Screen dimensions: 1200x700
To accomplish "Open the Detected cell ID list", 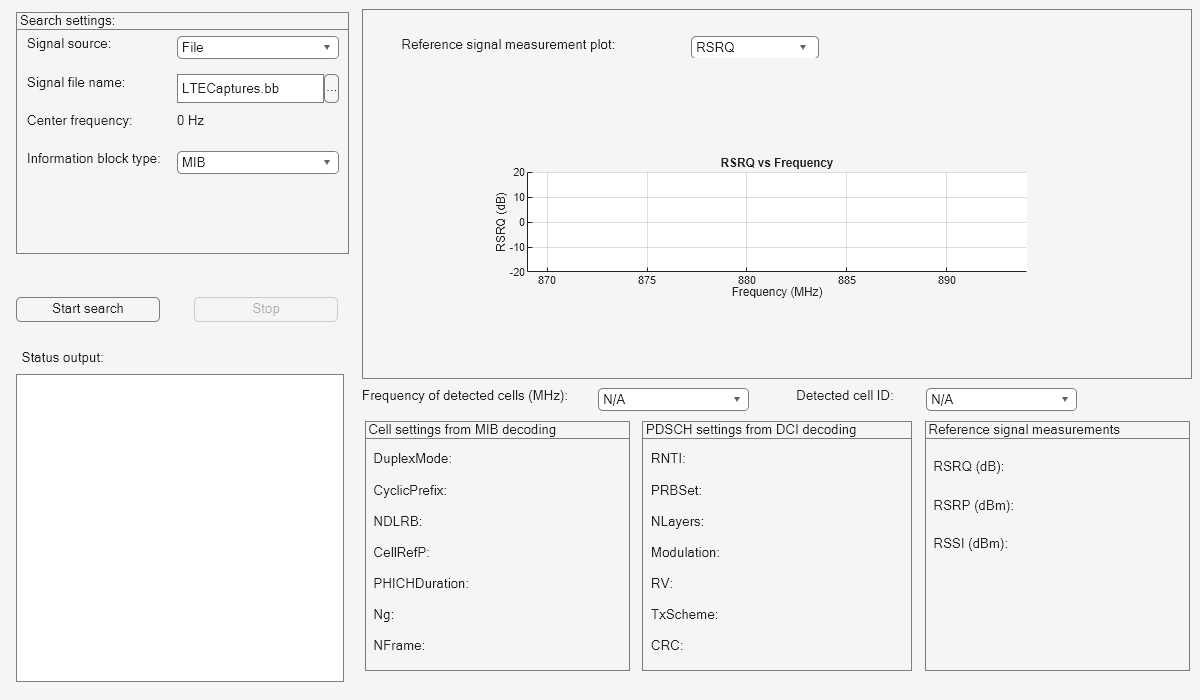I will [x=1000, y=399].
